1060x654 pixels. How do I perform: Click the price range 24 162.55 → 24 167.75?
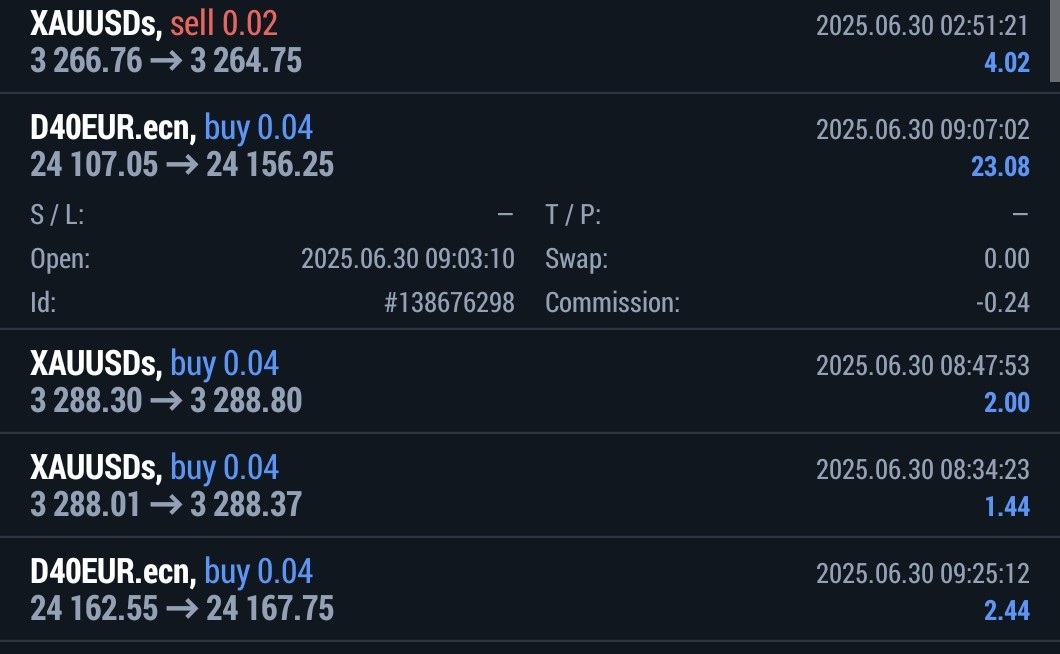tap(182, 608)
